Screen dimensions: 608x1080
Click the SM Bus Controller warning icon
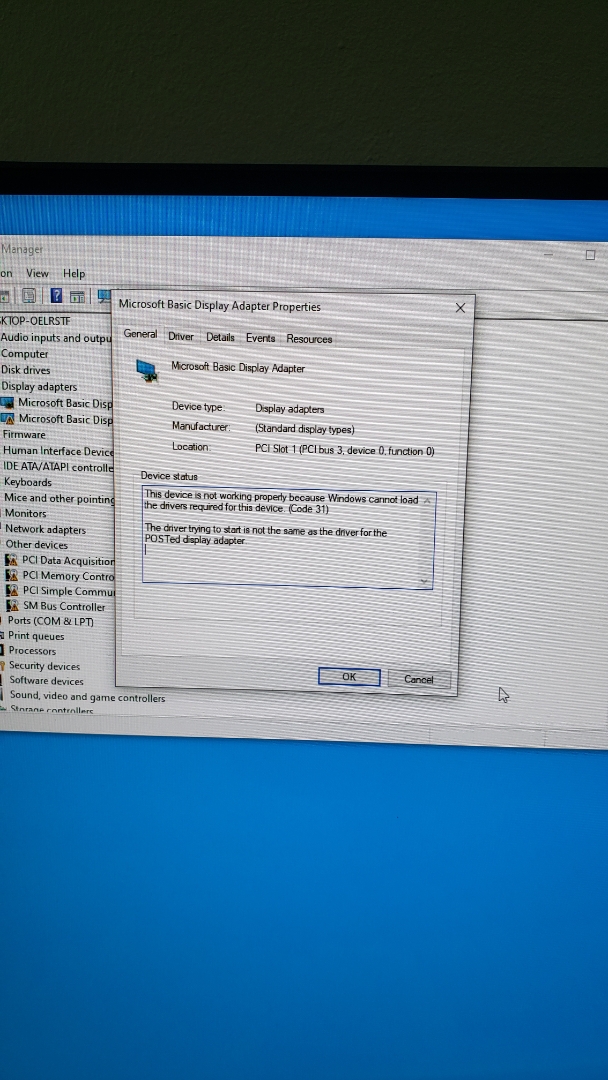13,606
